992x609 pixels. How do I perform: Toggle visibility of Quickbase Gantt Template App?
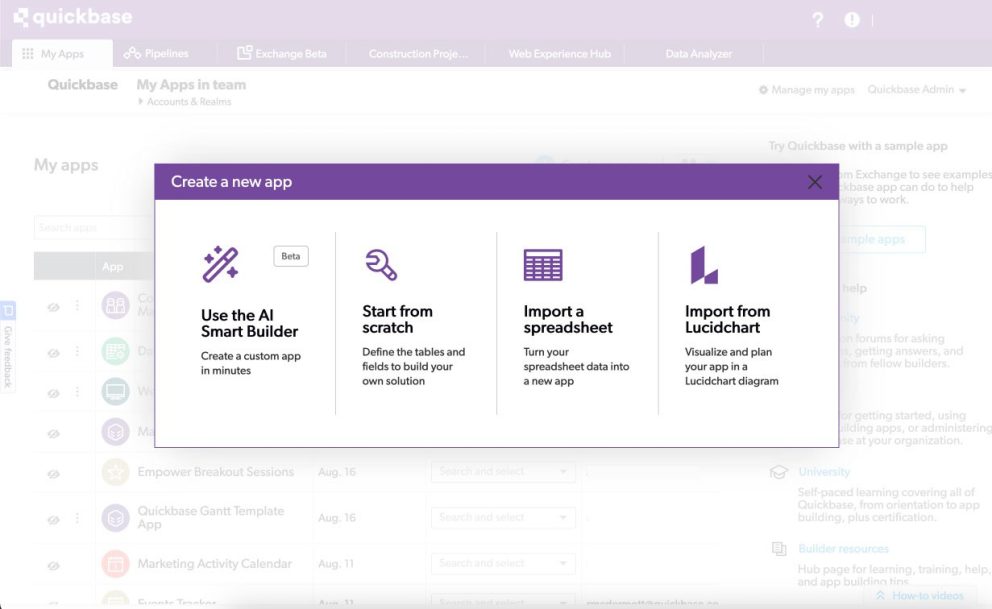pyautogui.click(x=53, y=518)
